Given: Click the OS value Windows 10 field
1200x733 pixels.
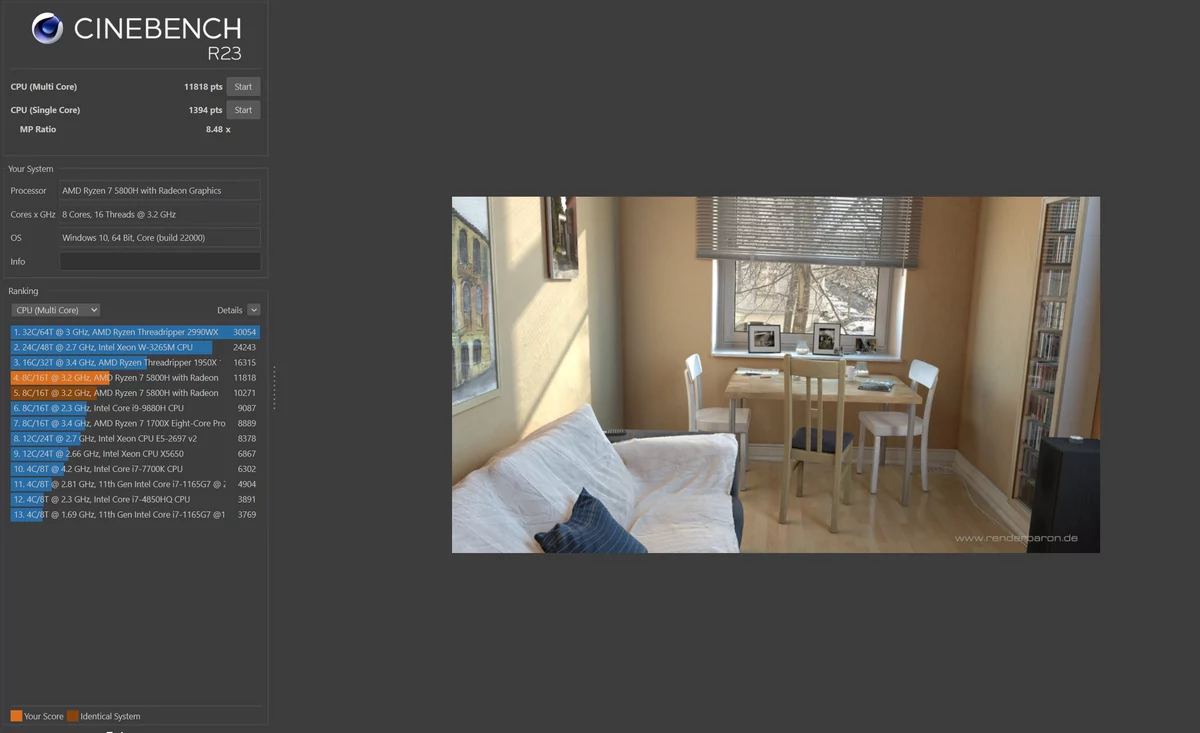Looking at the screenshot, I should pos(160,238).
